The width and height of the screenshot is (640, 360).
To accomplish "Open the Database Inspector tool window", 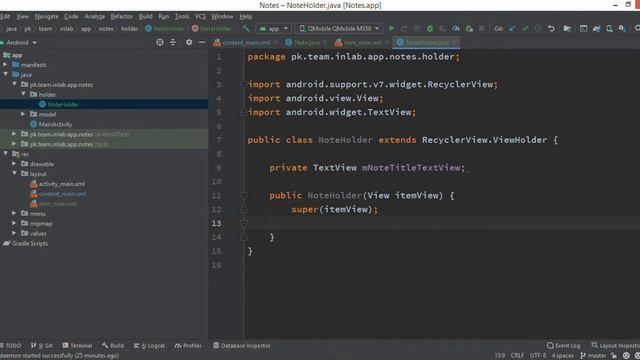I will (x=242, y=346).
